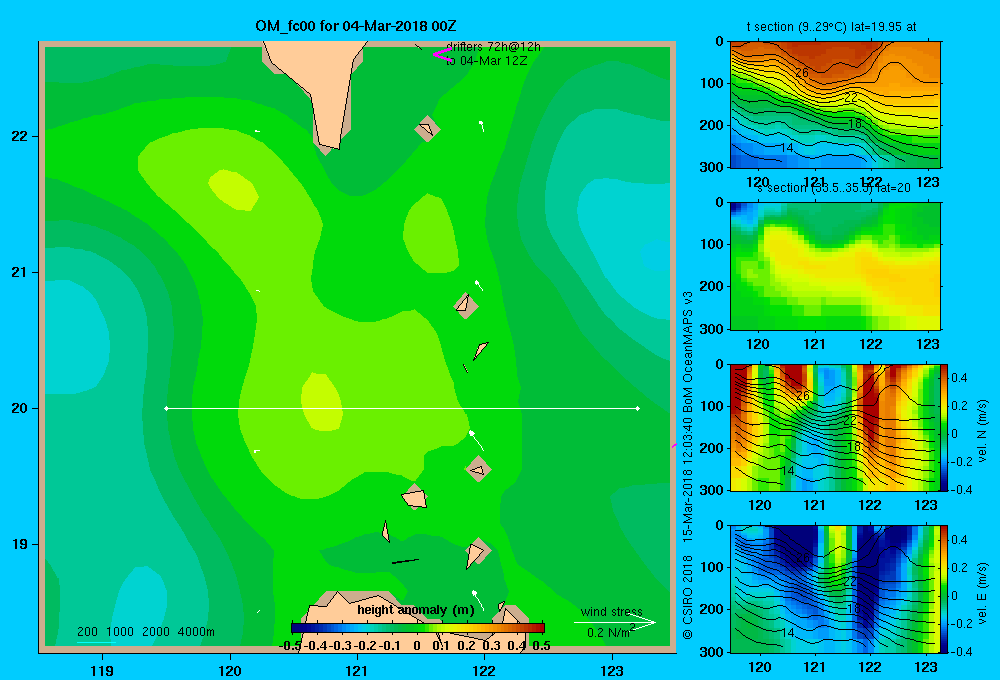The width and height of the screenshot is (1000, 680).
Task: Click the island marker near 19.5N 122E
Action: coord(478,469)
